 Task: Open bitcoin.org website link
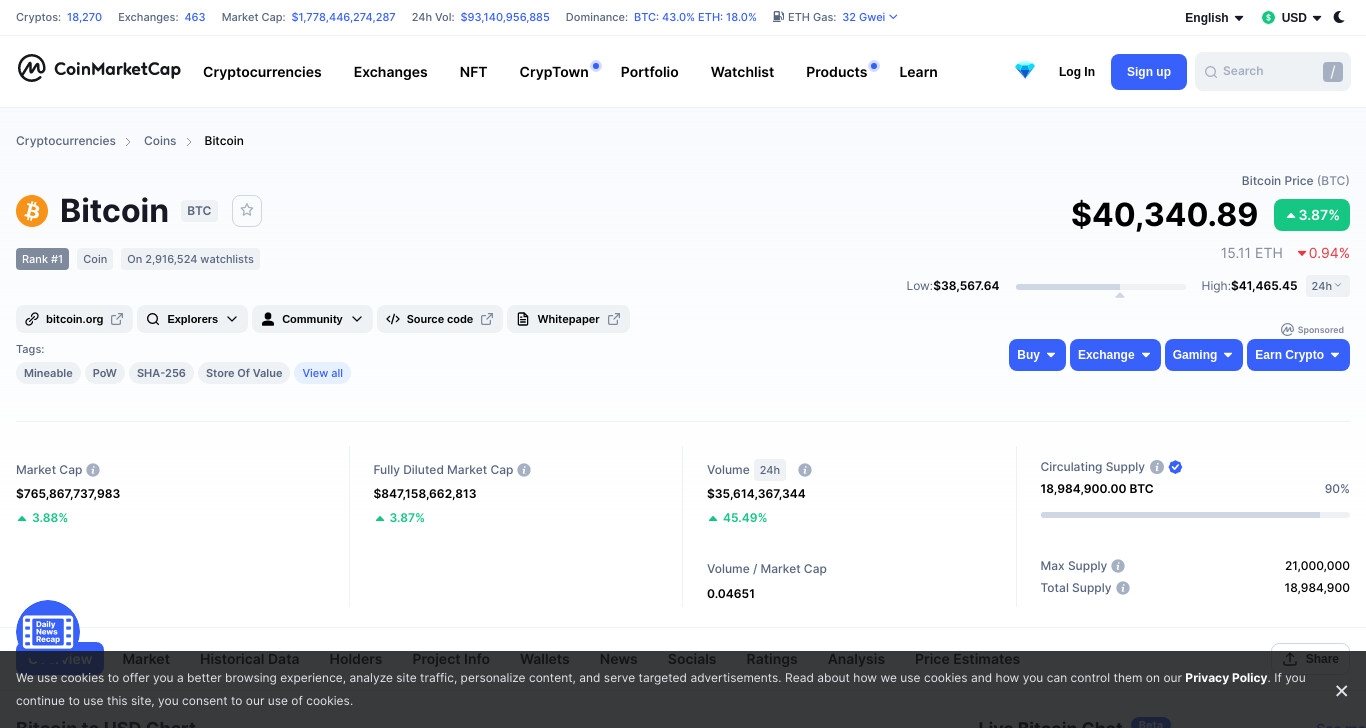click(74, 319)
